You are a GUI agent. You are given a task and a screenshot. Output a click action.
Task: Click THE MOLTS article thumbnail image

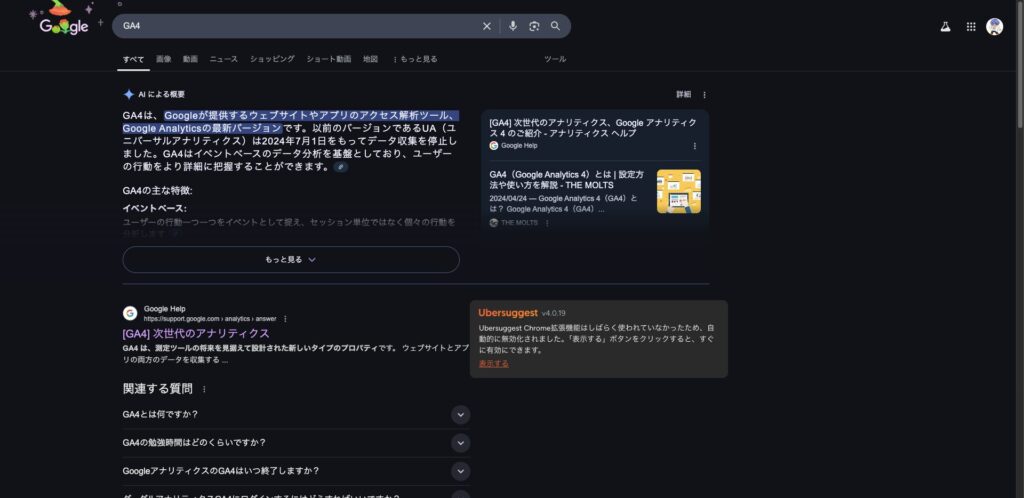click(679, 191)
